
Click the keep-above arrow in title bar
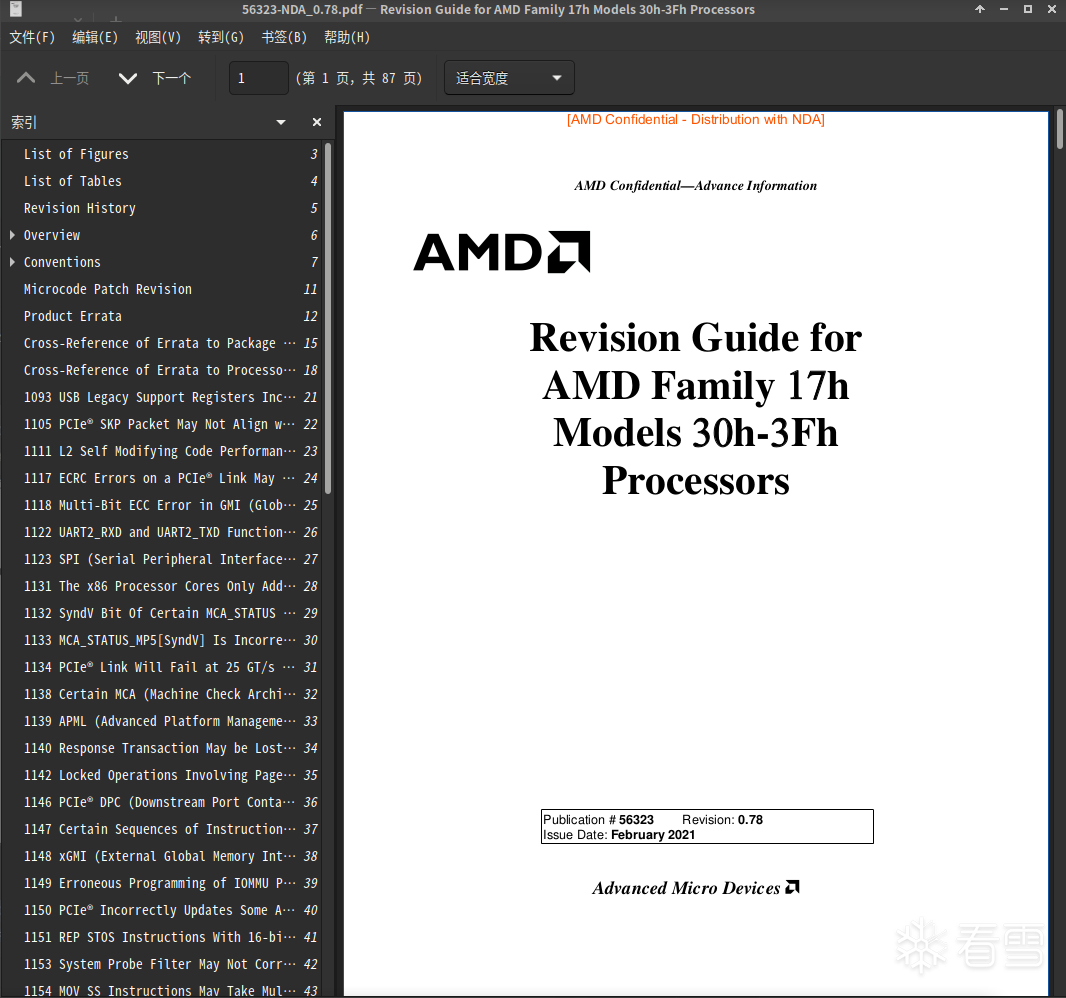click(980, 9)
